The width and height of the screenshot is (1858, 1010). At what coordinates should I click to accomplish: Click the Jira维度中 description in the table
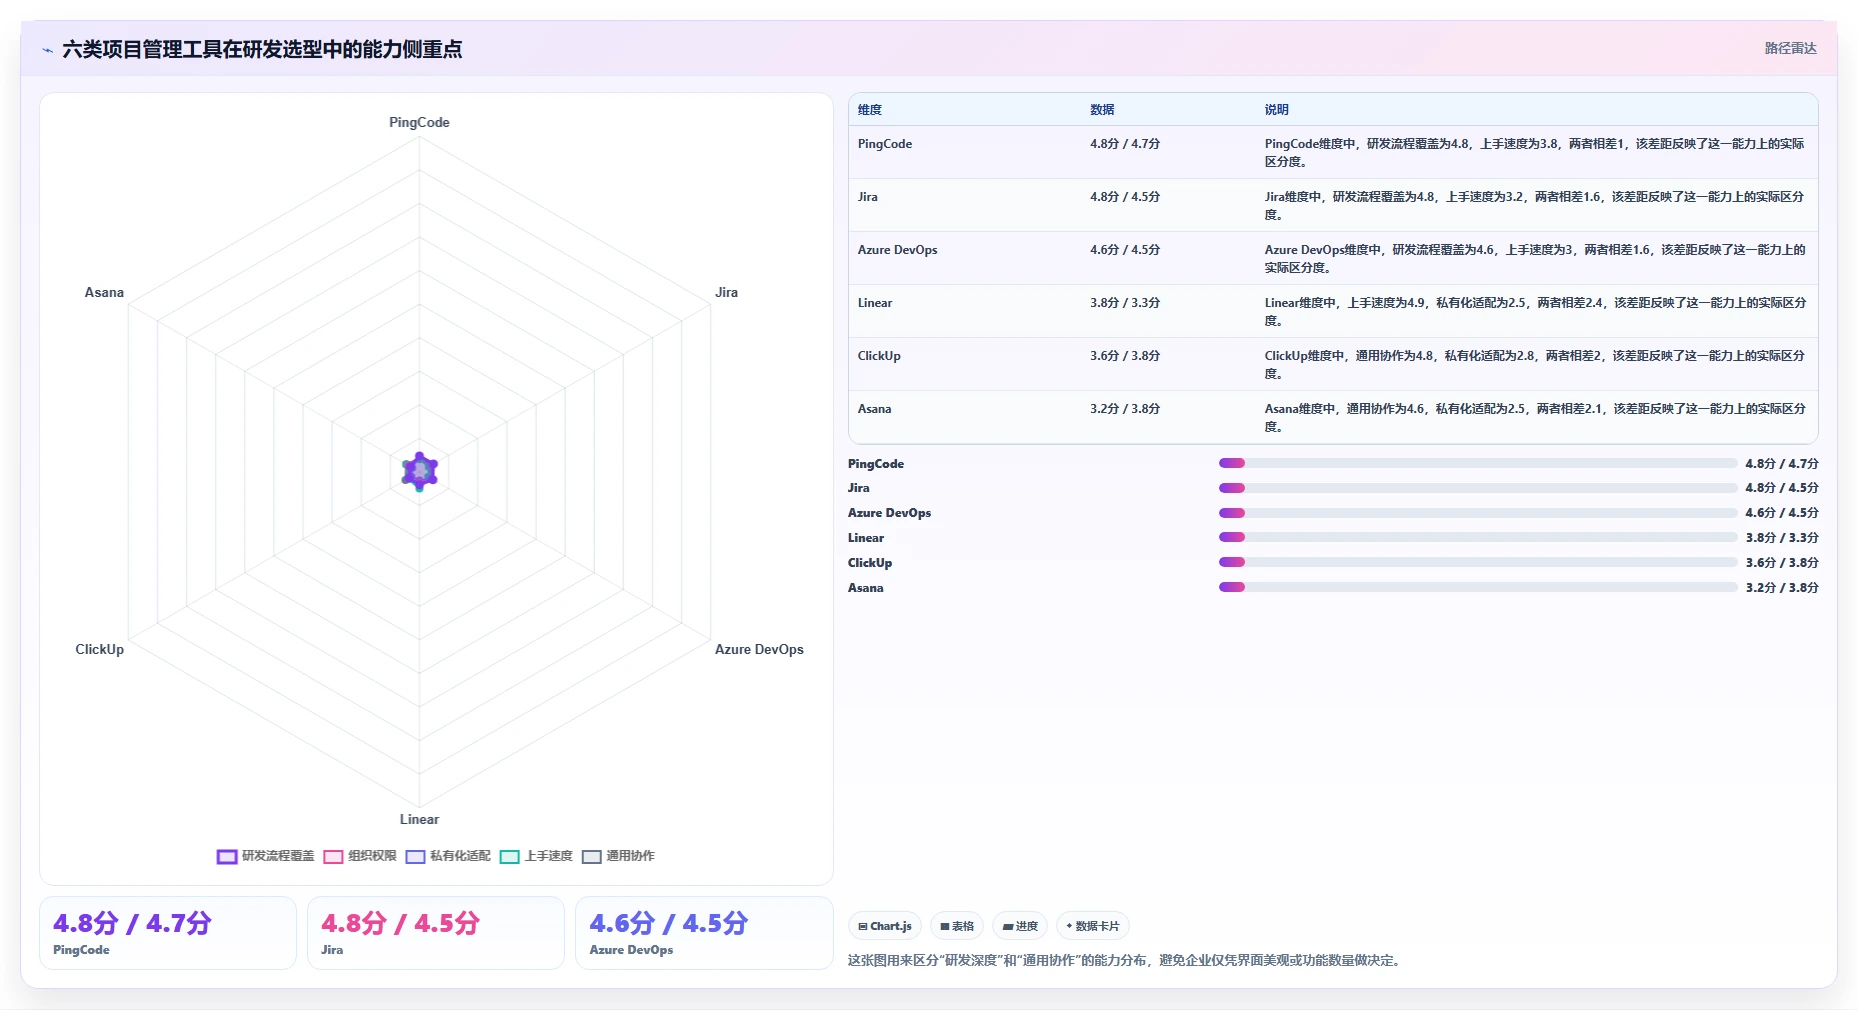click(1535, 206)
